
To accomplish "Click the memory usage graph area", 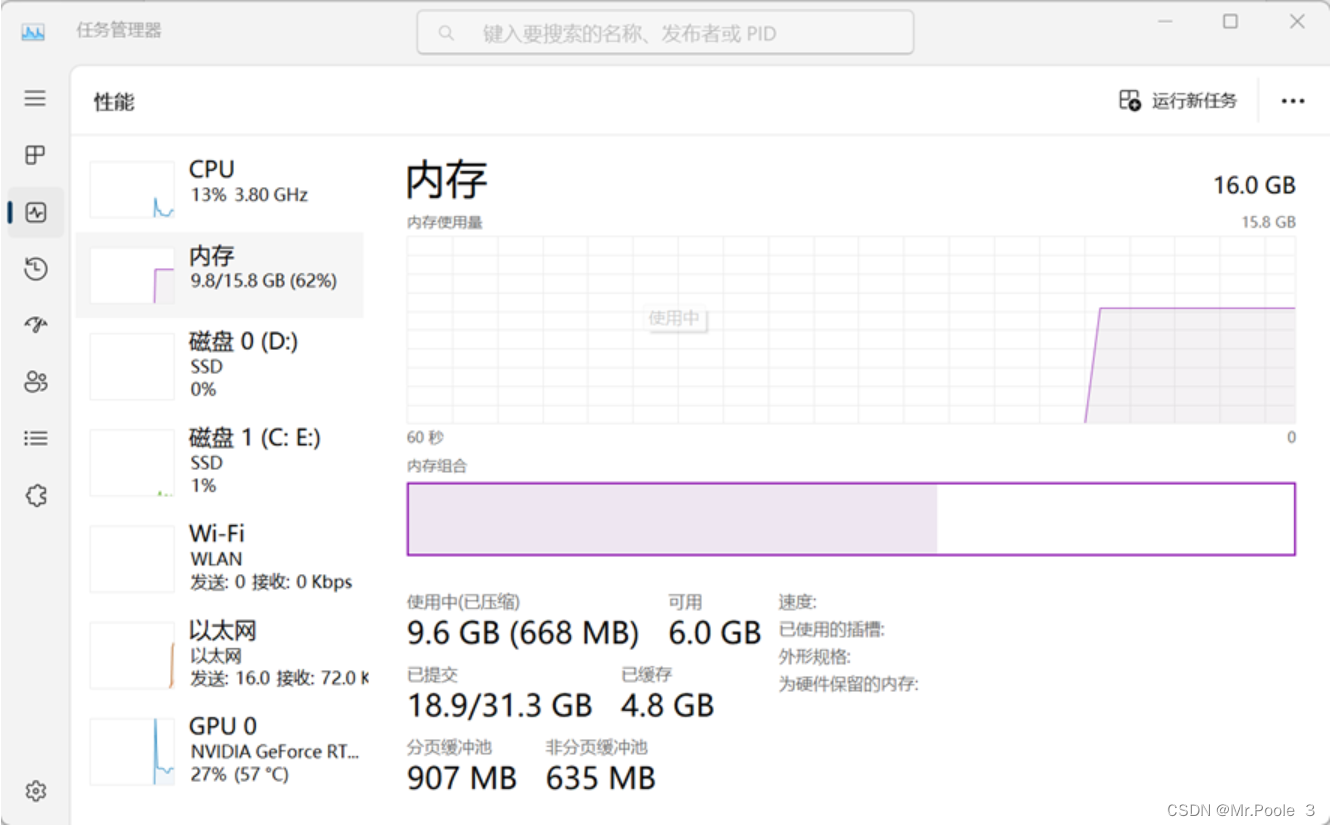I will click(851, 329).
